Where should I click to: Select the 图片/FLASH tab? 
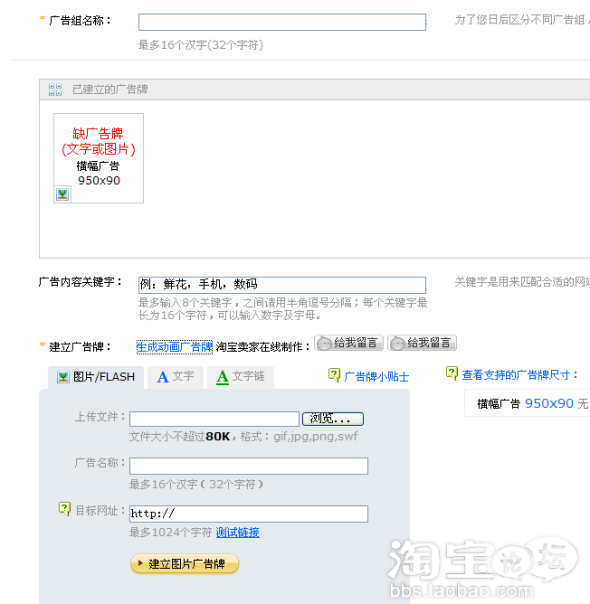tap(96, 377)
